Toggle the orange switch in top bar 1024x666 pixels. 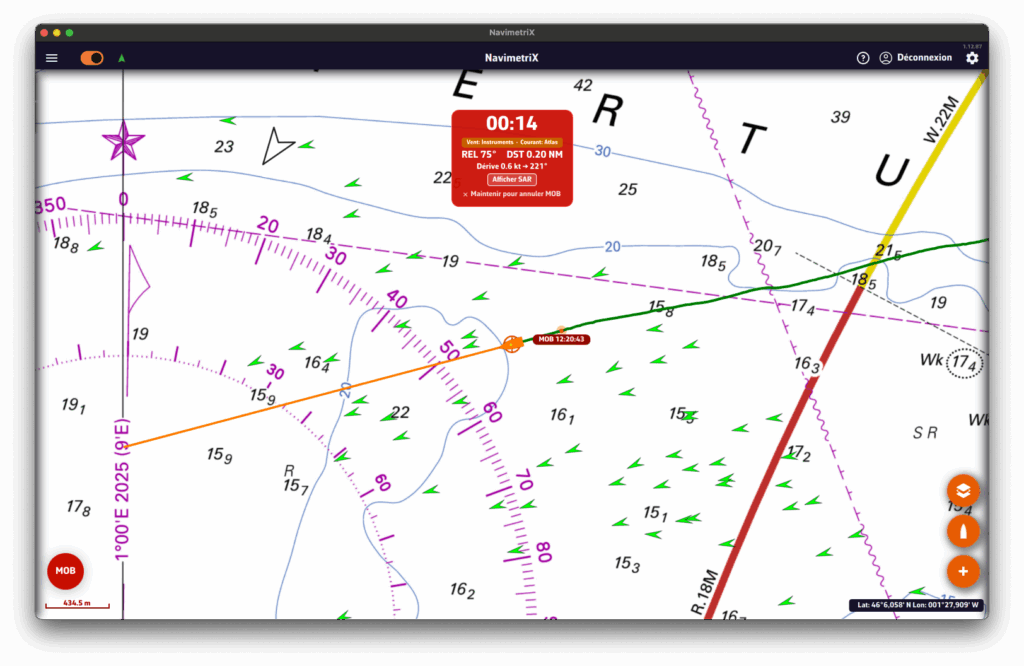92,58
